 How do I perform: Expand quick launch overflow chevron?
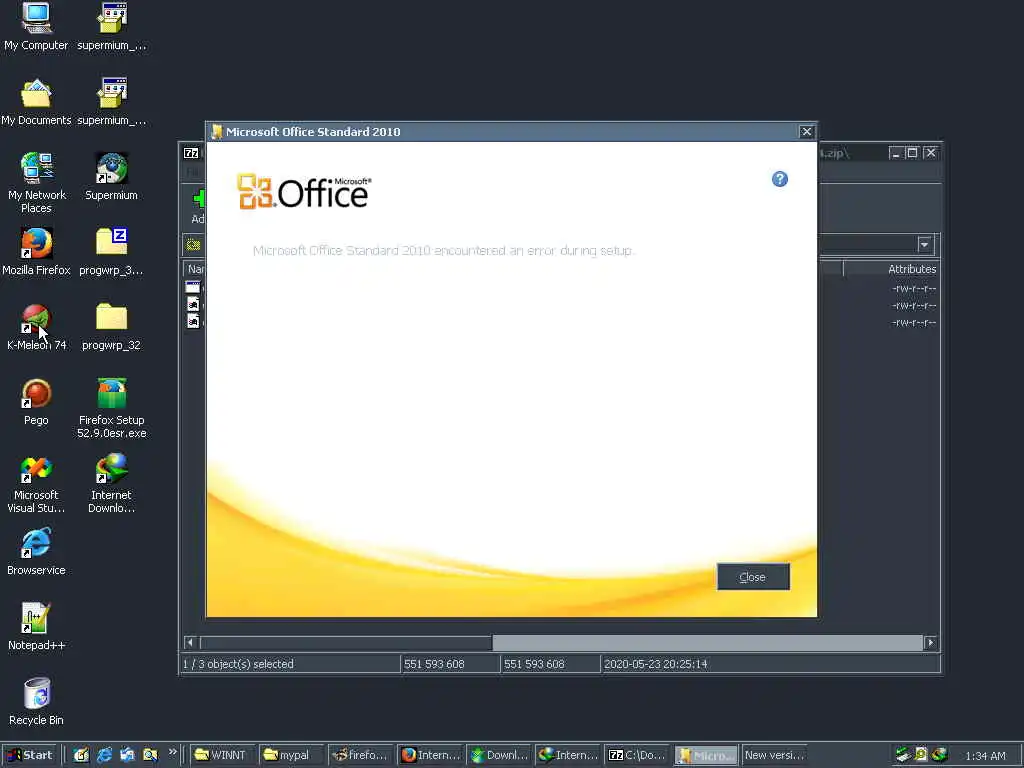pos(172,752)
